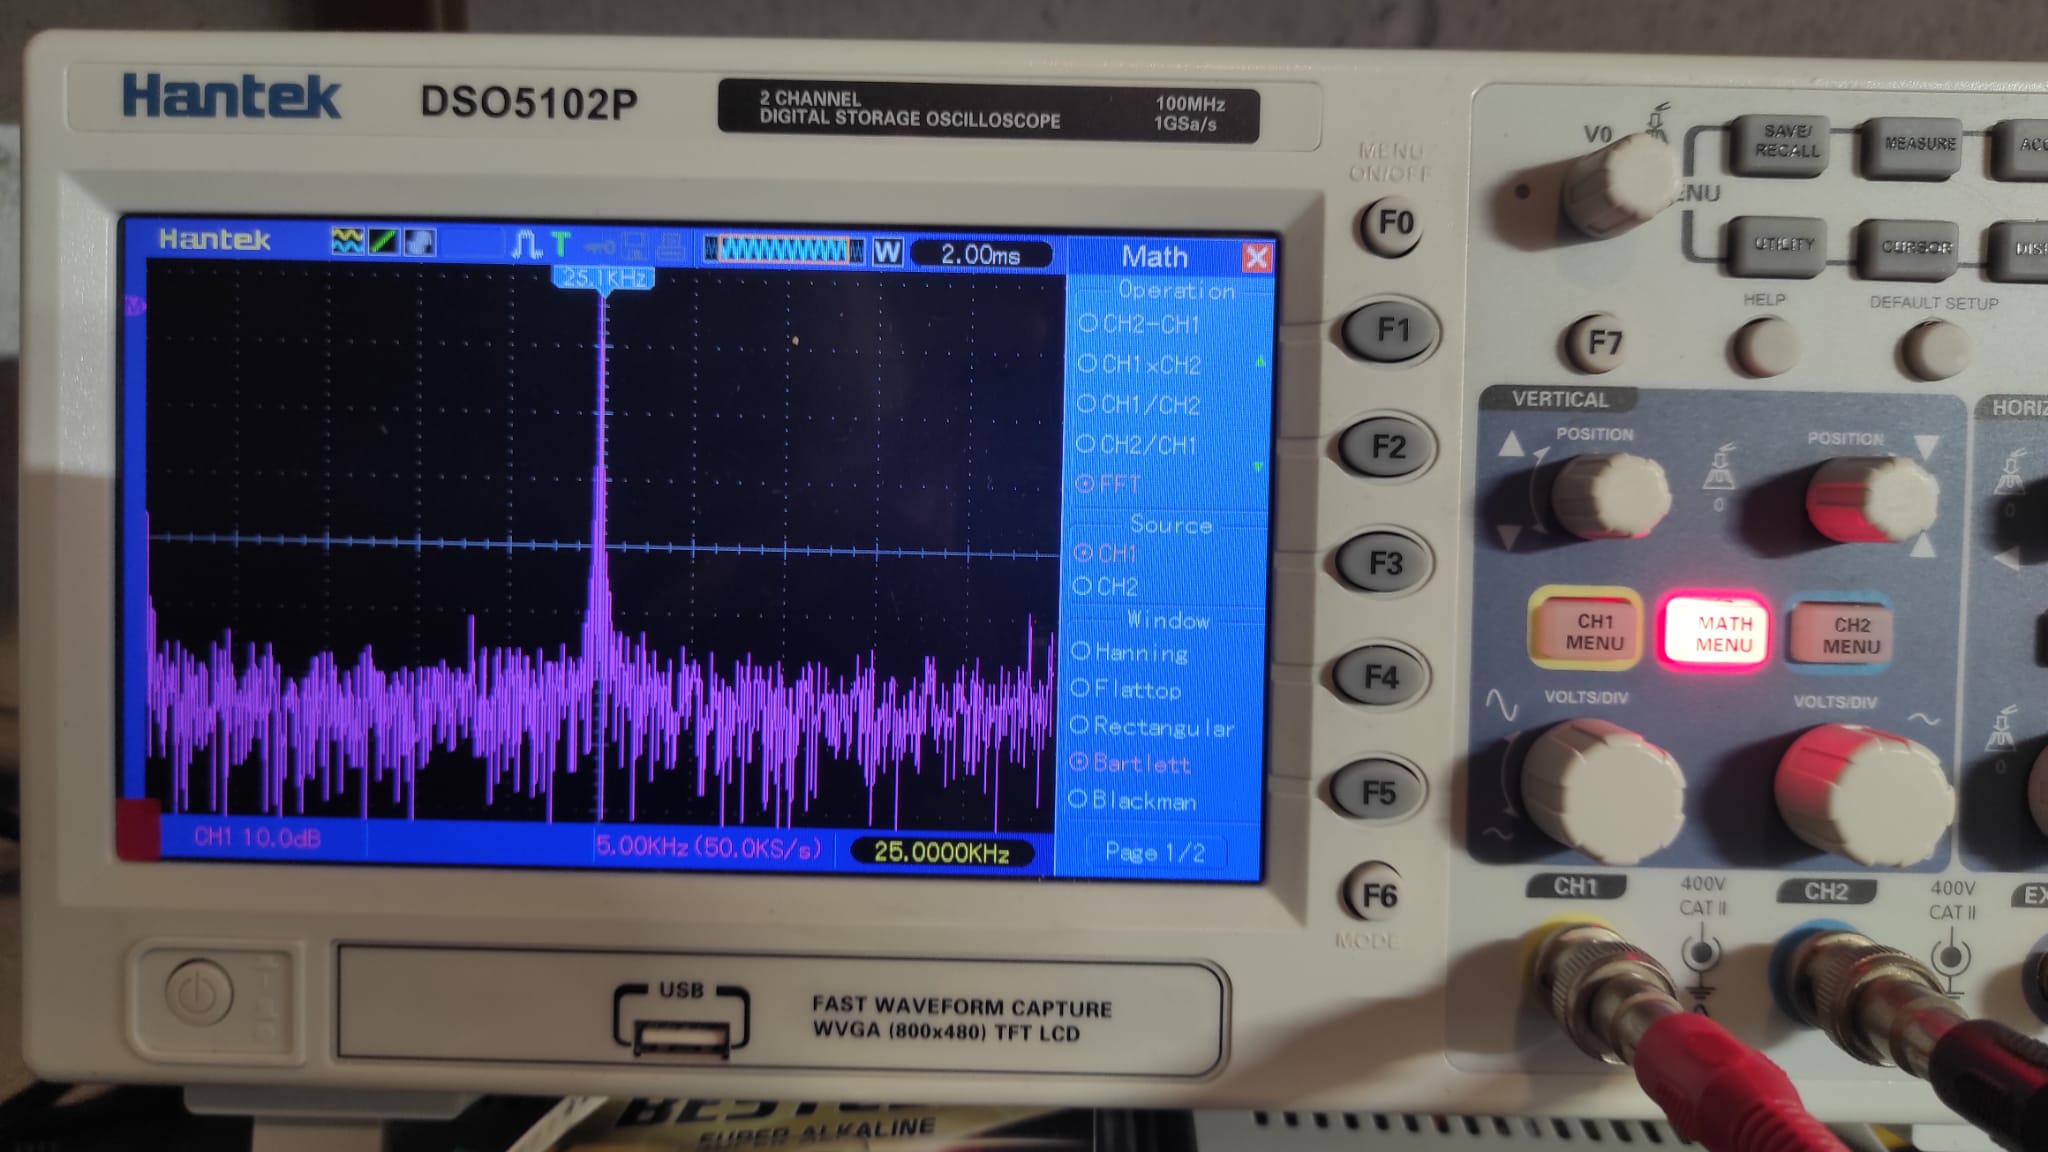Screen dimensions: 2048x1152
Task: Select the Bartlett window option
Action: 1130,764
